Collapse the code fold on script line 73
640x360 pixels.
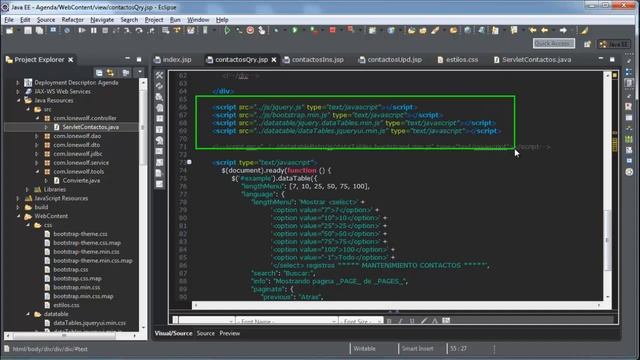[189, 162]
